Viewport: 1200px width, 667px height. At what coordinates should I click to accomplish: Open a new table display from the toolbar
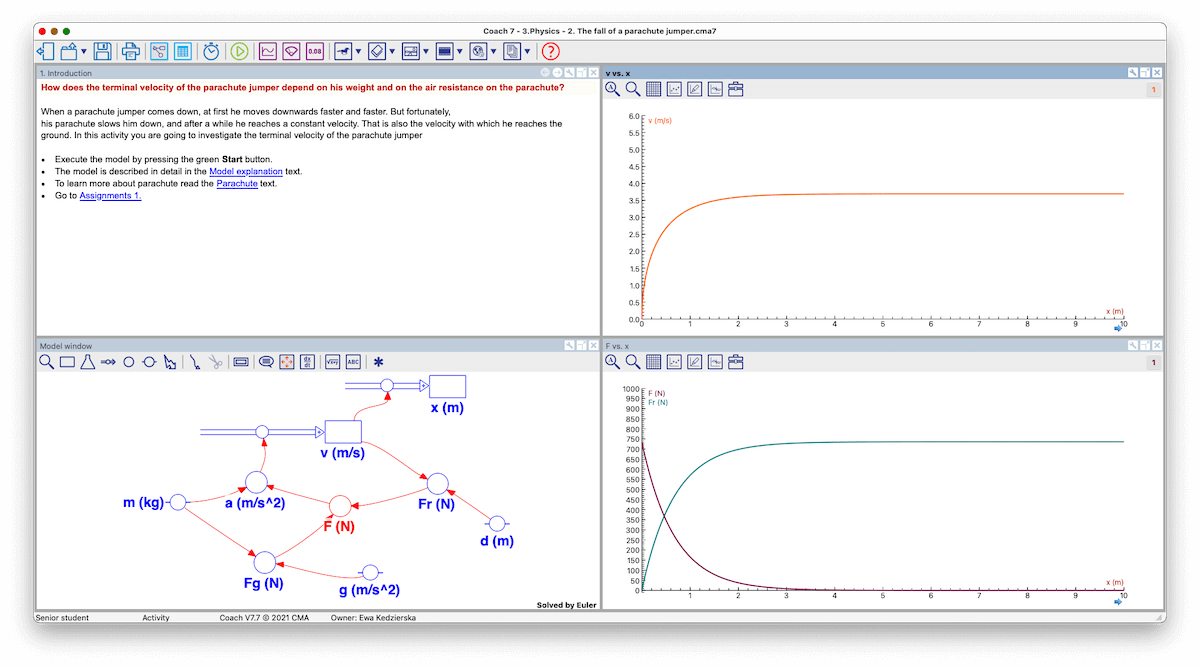pos(184,50)
